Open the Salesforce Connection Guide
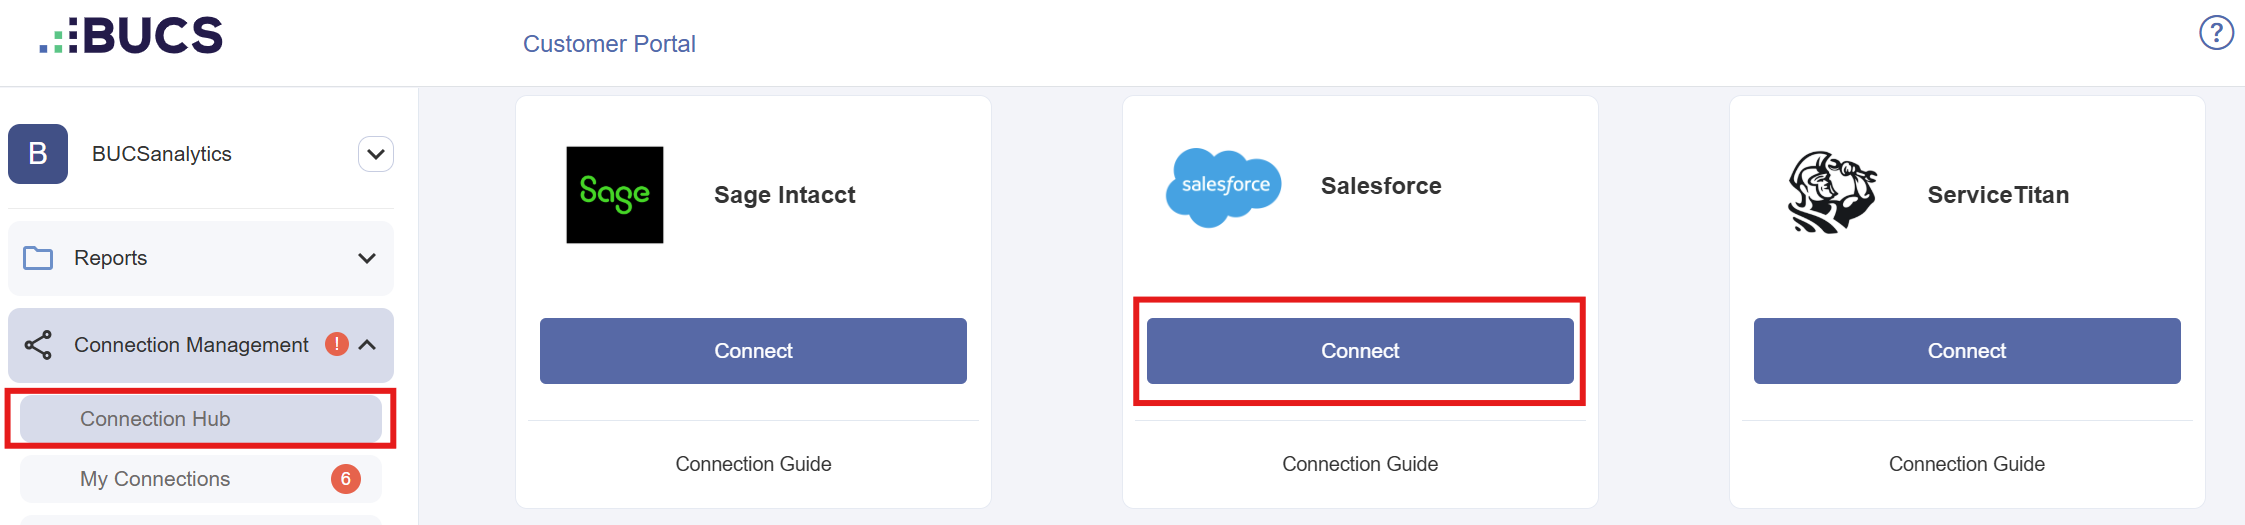The width and height of the screenshot is (2245, 525). (1360, 464)
